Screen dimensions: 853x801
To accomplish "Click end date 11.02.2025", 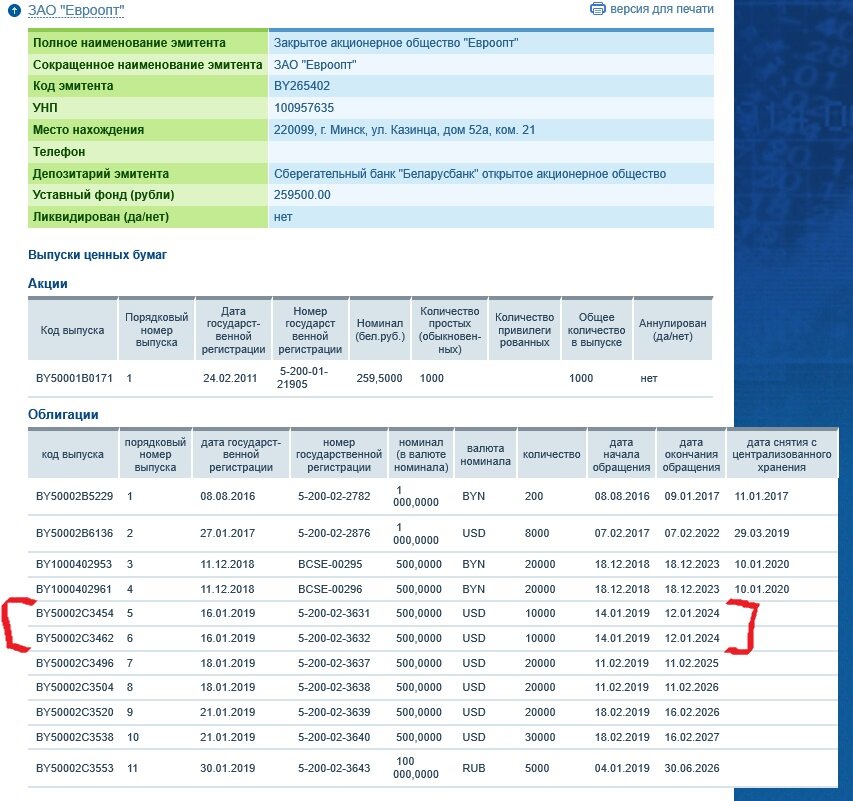I will coord(691,663).
